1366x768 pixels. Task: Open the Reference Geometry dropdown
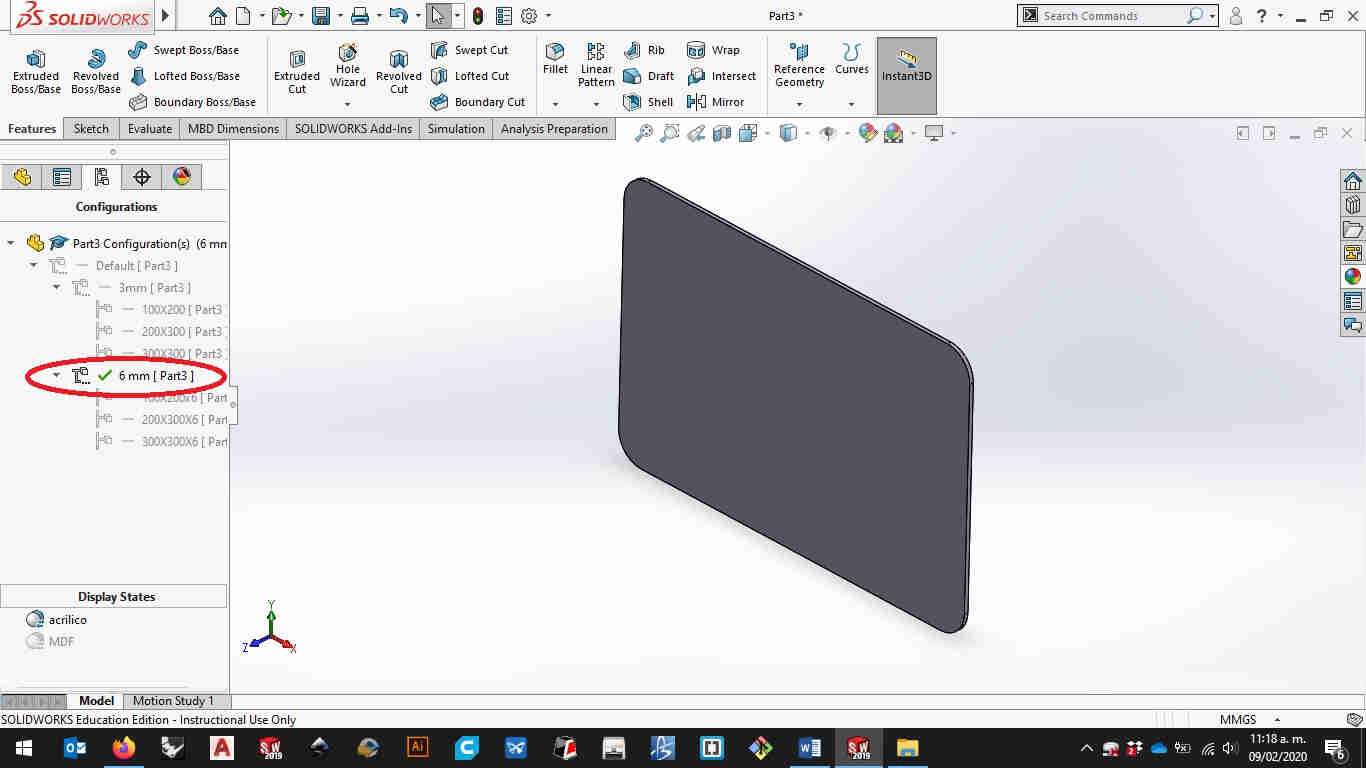[799, 104]
